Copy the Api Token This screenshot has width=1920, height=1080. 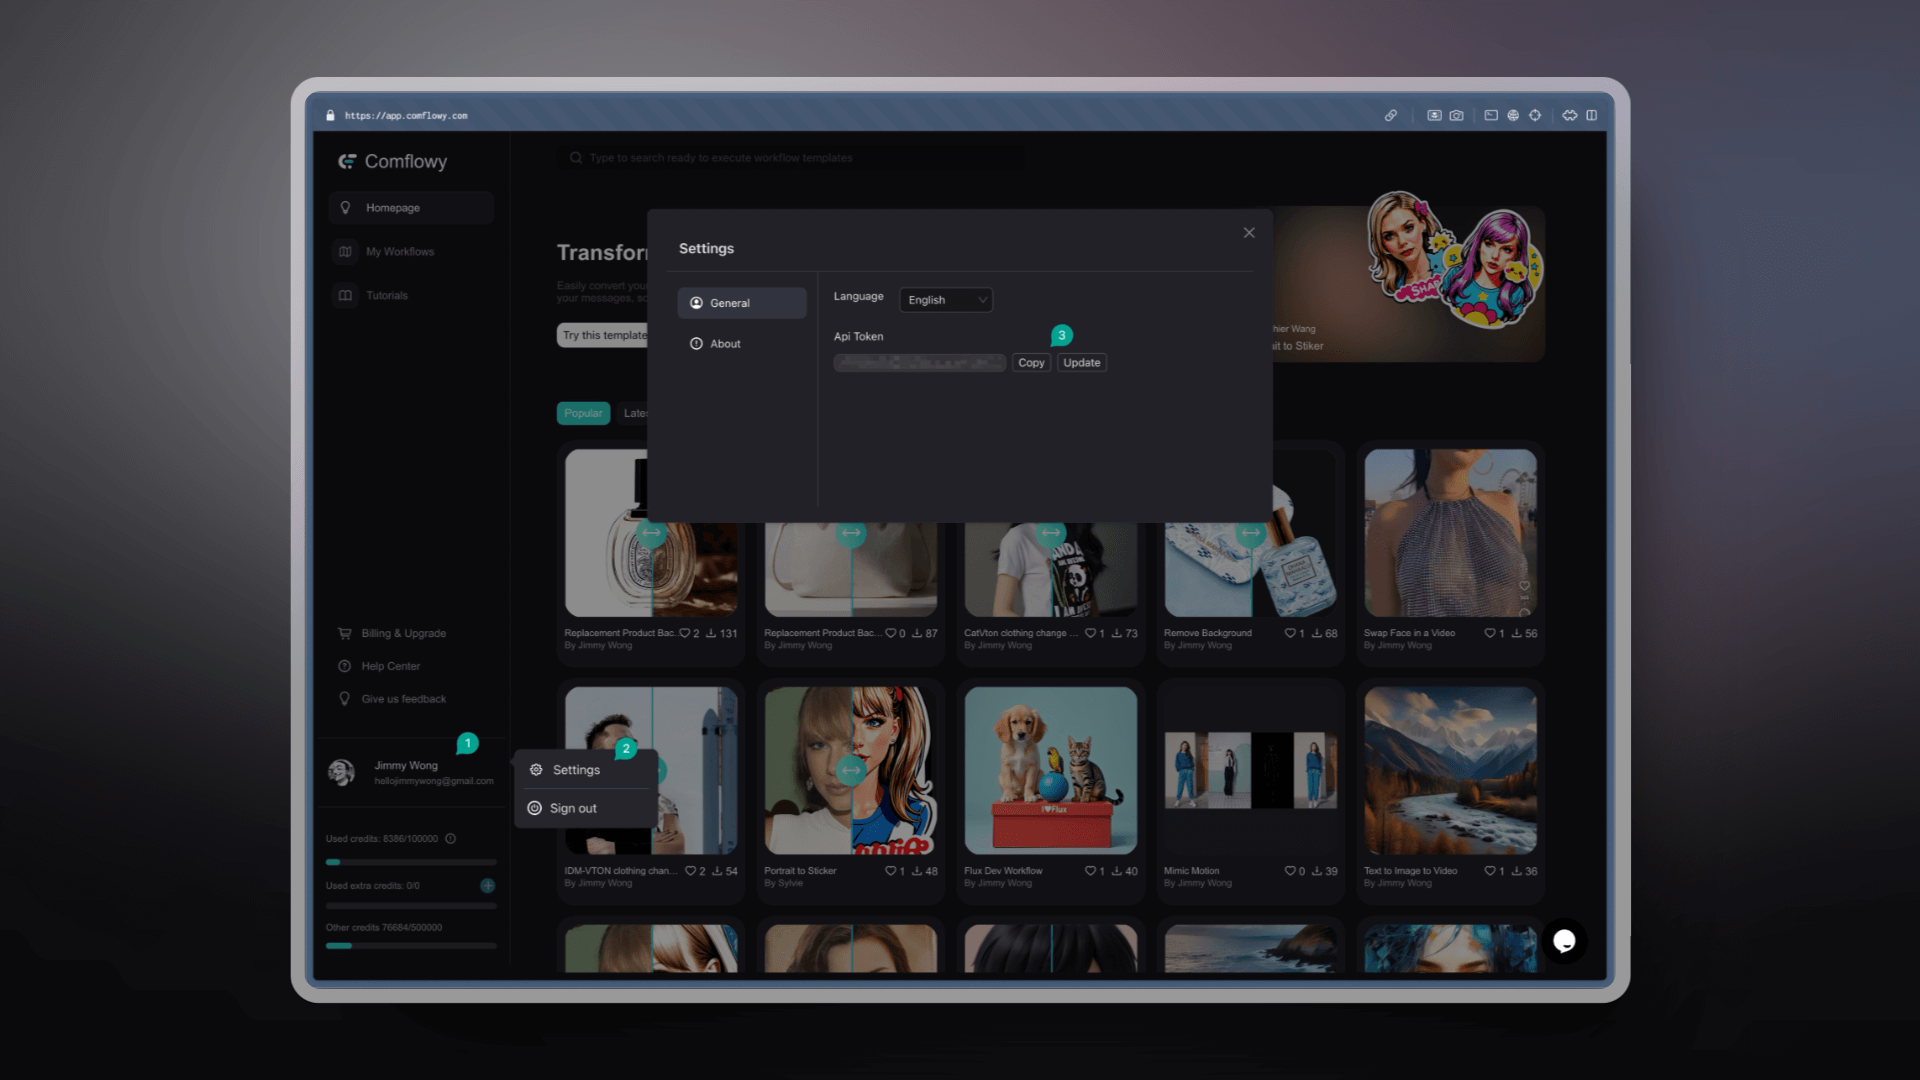pos(1031,363)
